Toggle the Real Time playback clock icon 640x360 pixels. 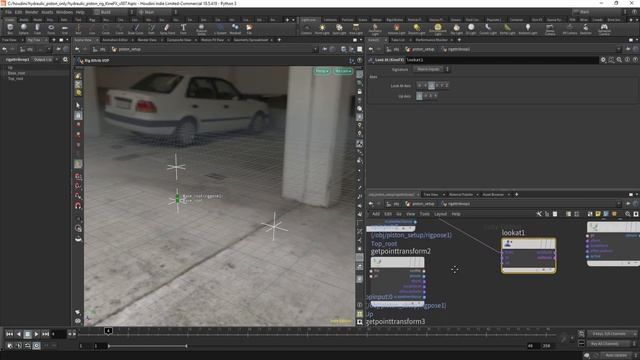(36, 346)
